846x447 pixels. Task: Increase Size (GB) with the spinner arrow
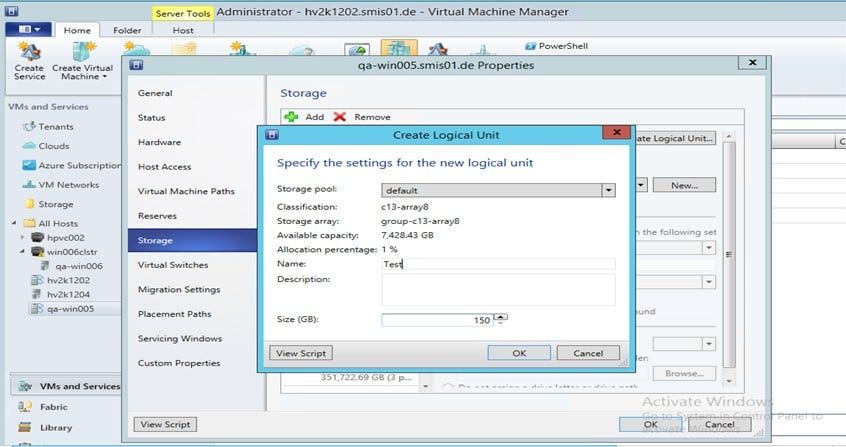(501, 317)
